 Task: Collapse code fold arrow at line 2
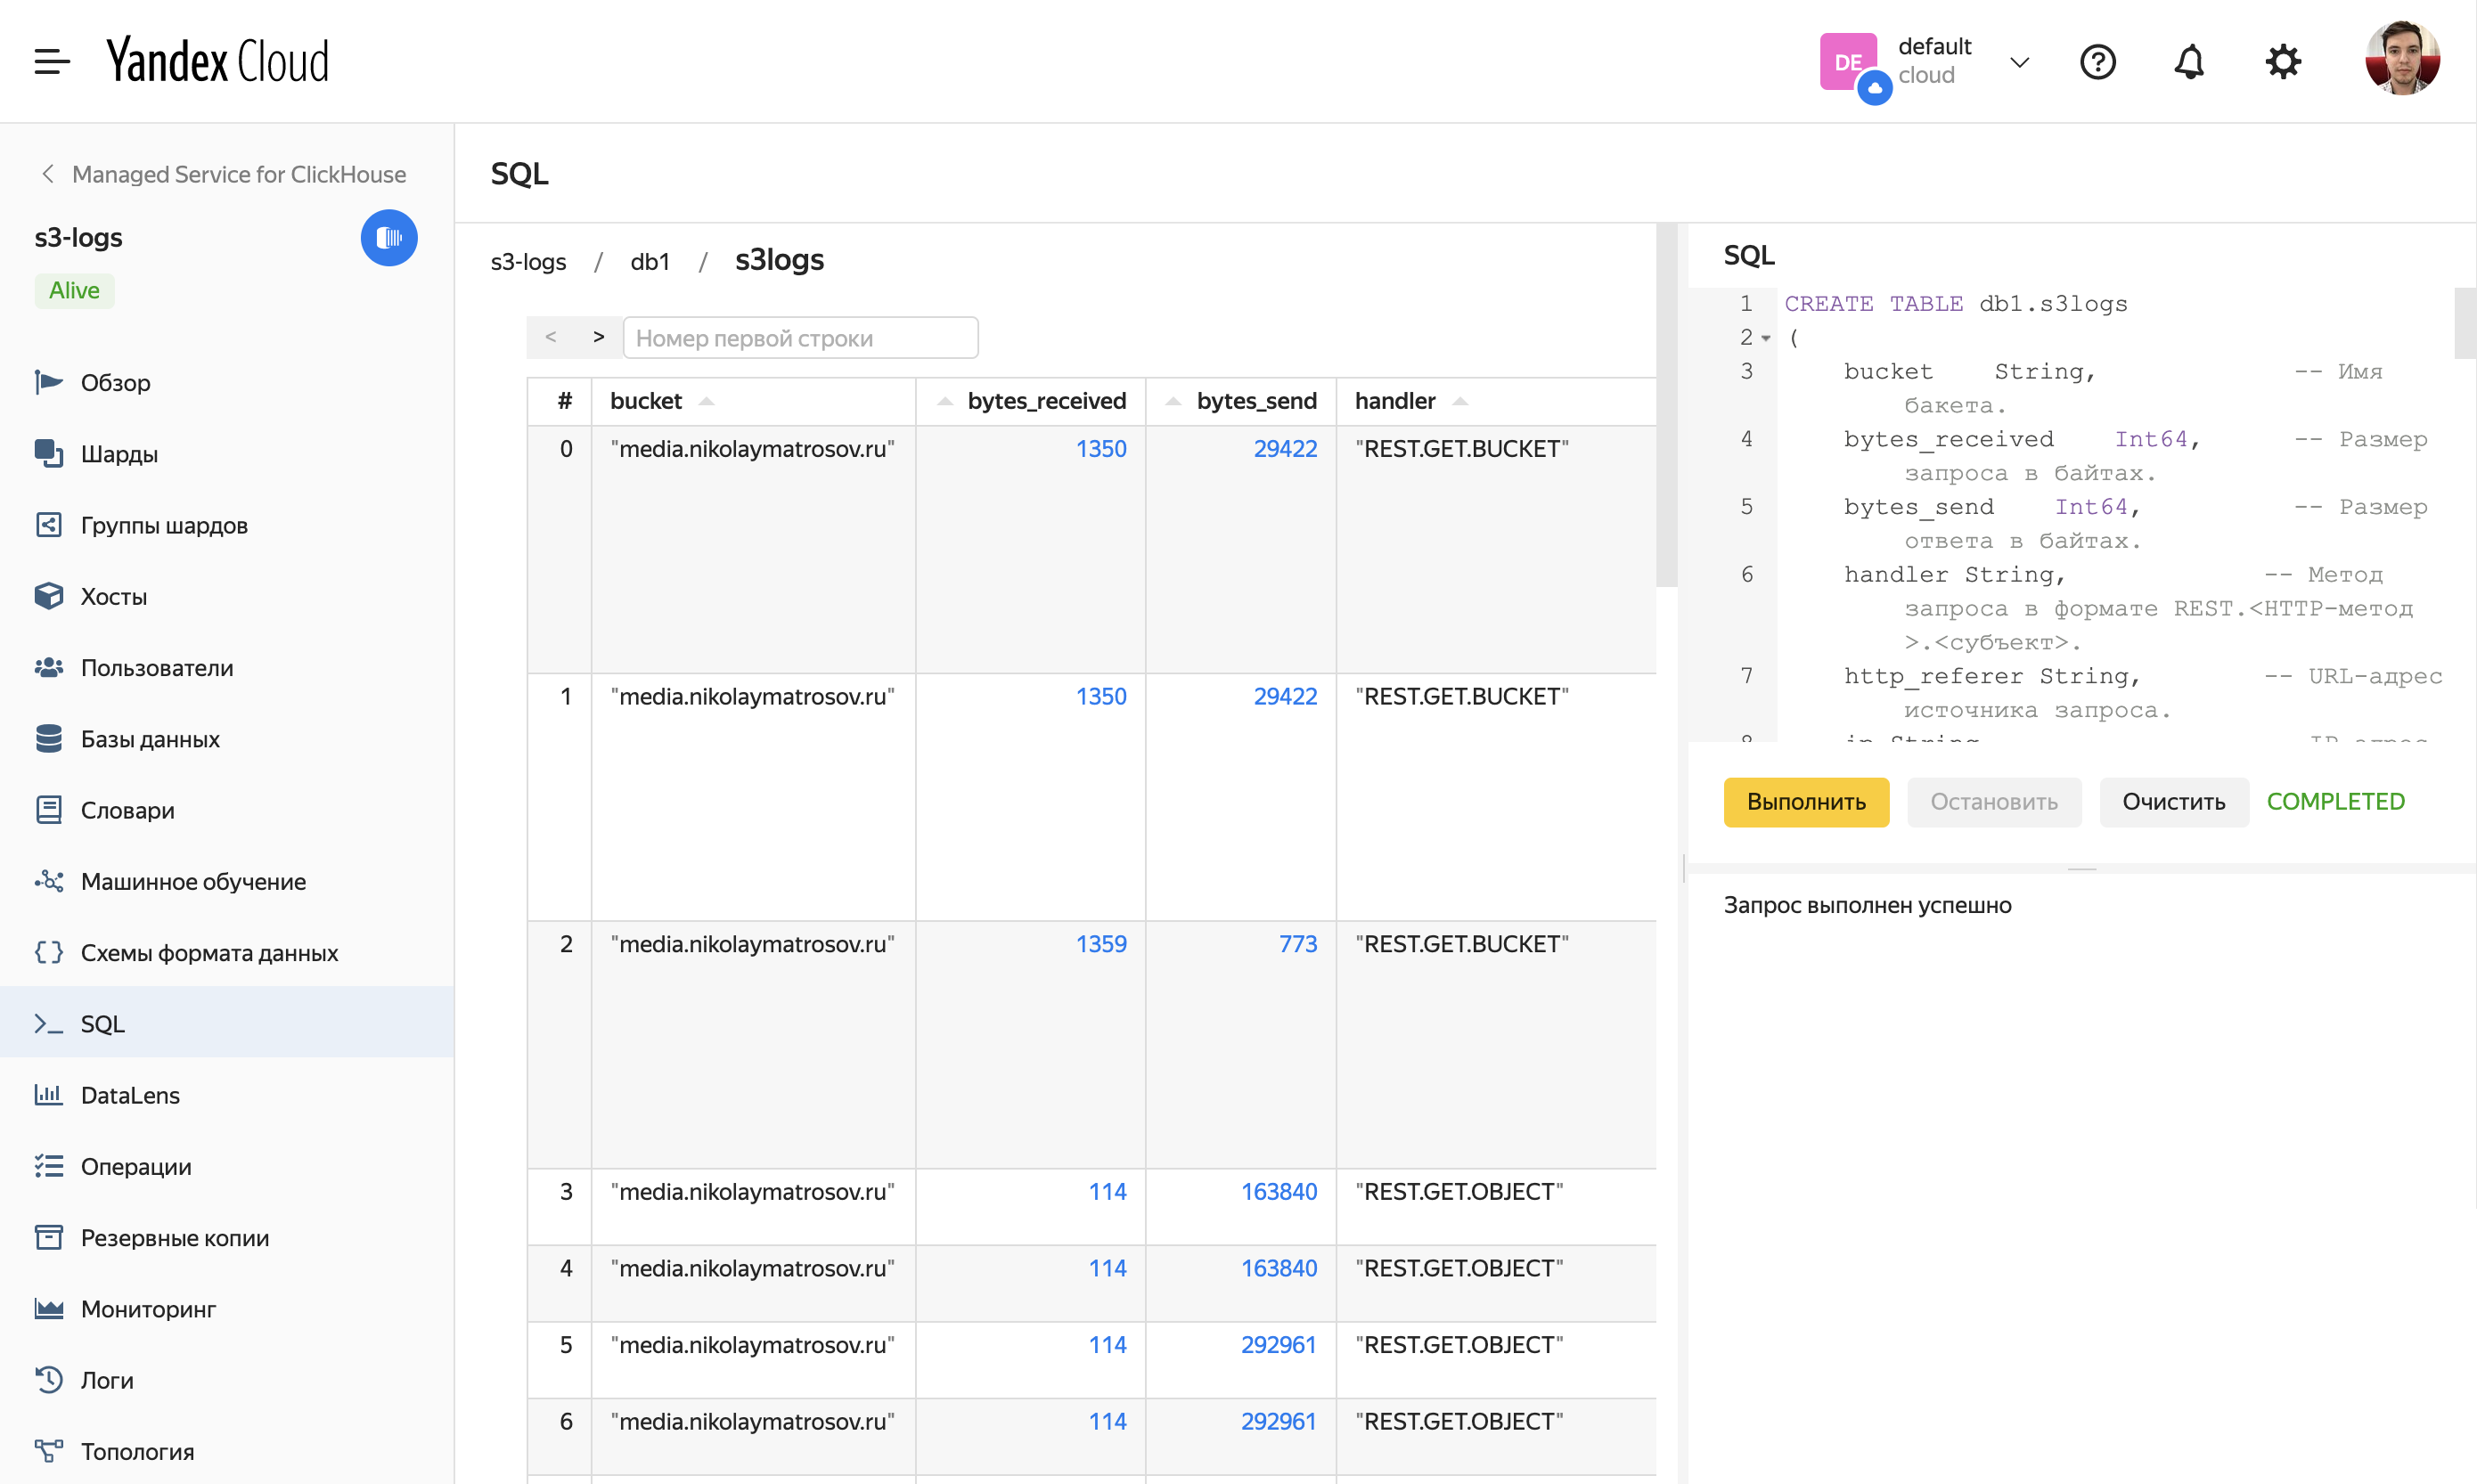click(1766, 338)
